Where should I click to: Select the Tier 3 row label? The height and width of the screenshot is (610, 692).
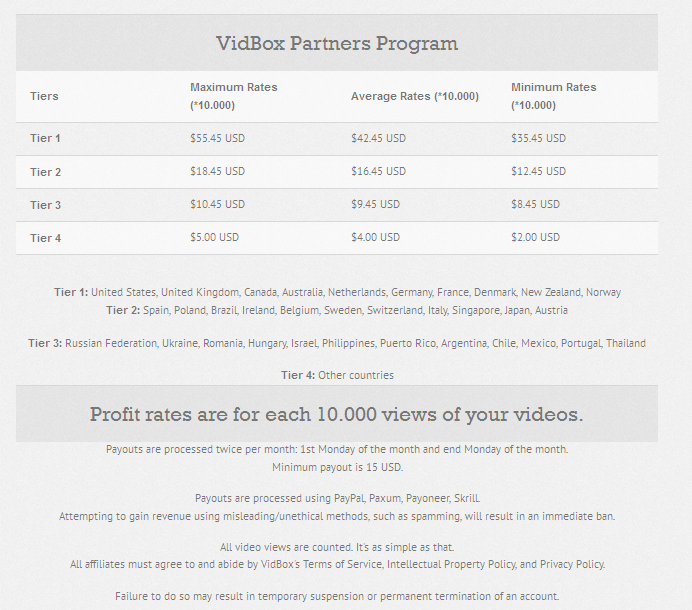pos(45,205)
